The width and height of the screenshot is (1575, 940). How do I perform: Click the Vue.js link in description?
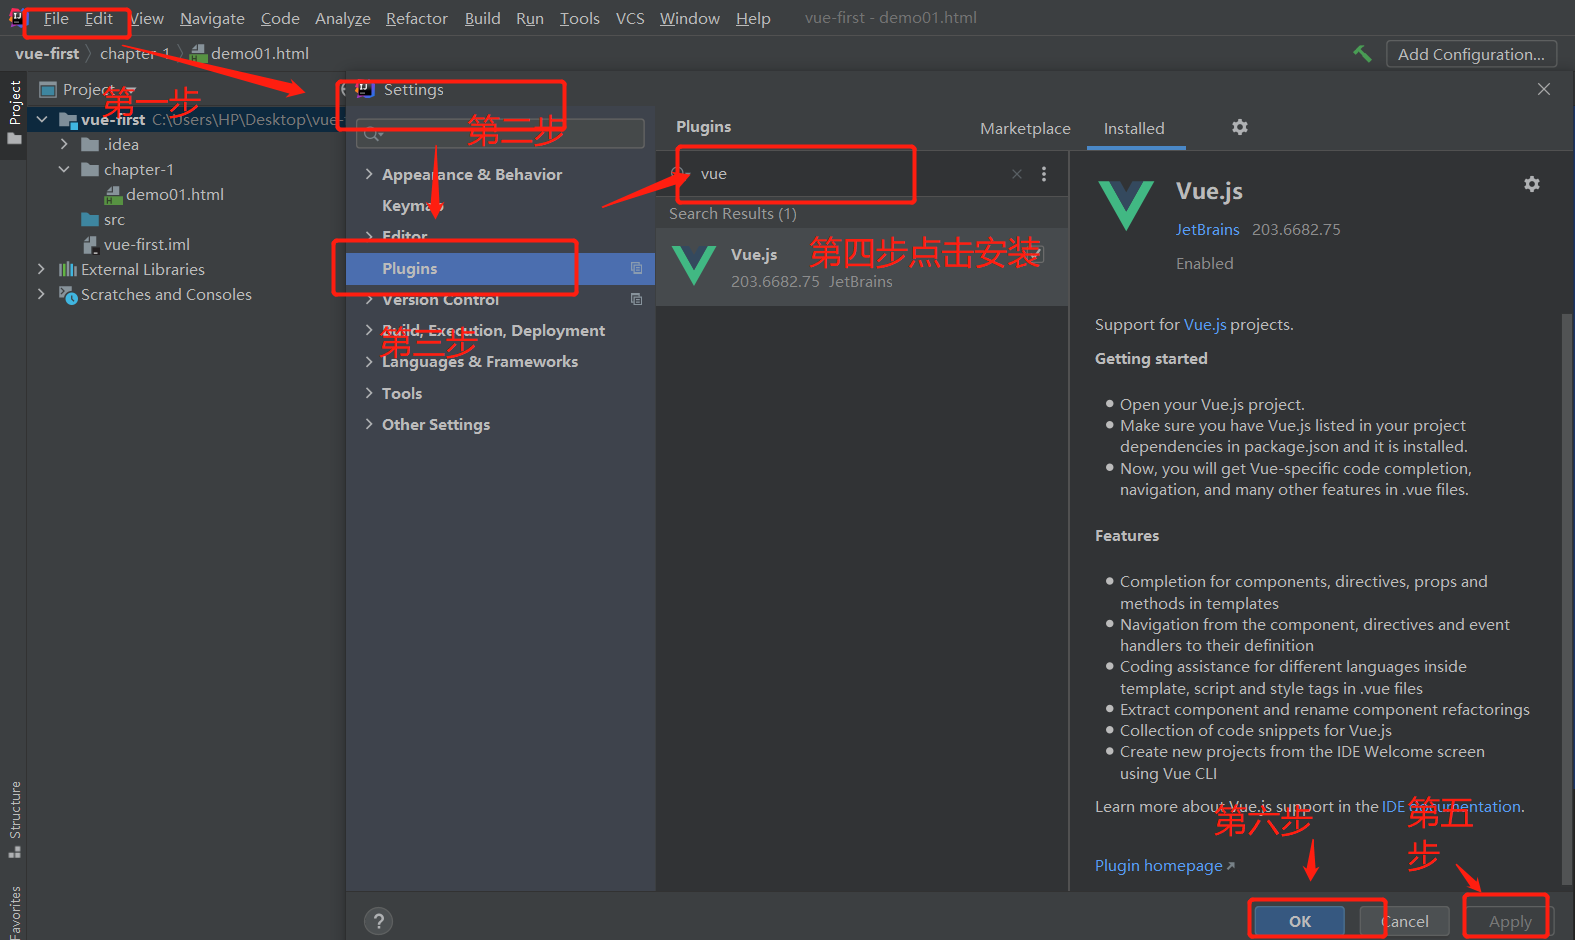click(1205, 325)
